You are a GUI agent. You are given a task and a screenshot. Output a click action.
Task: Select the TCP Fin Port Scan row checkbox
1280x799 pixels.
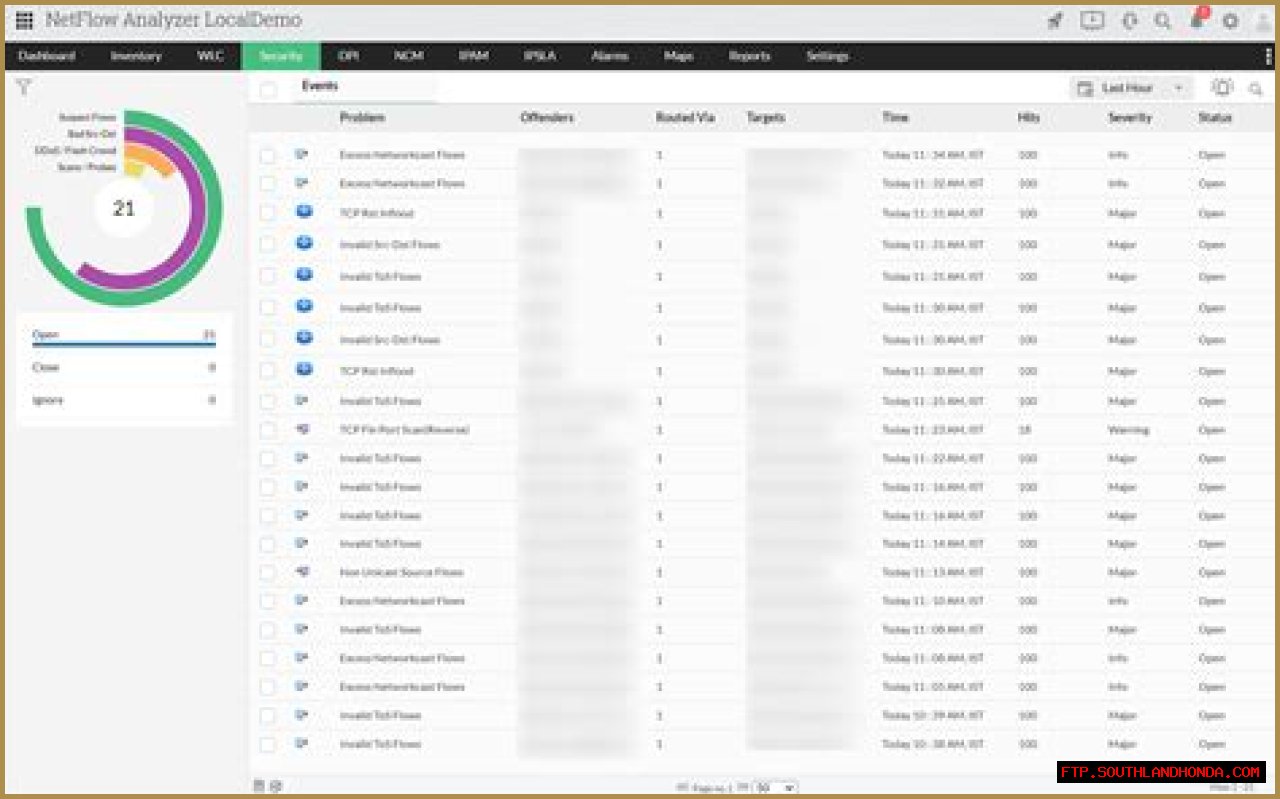(x=268, y=430)
